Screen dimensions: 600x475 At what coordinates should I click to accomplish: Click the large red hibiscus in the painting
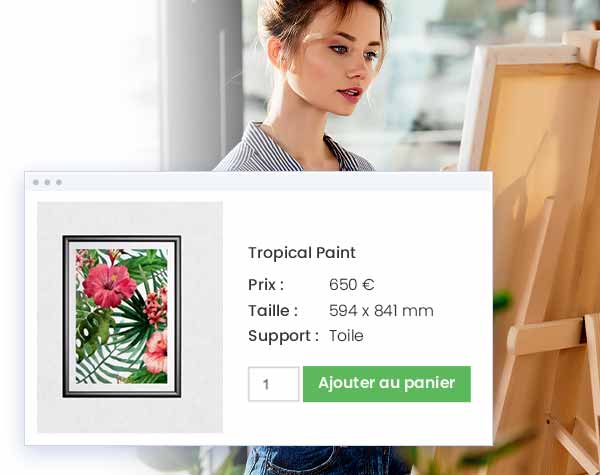click(x=109, y=284)
